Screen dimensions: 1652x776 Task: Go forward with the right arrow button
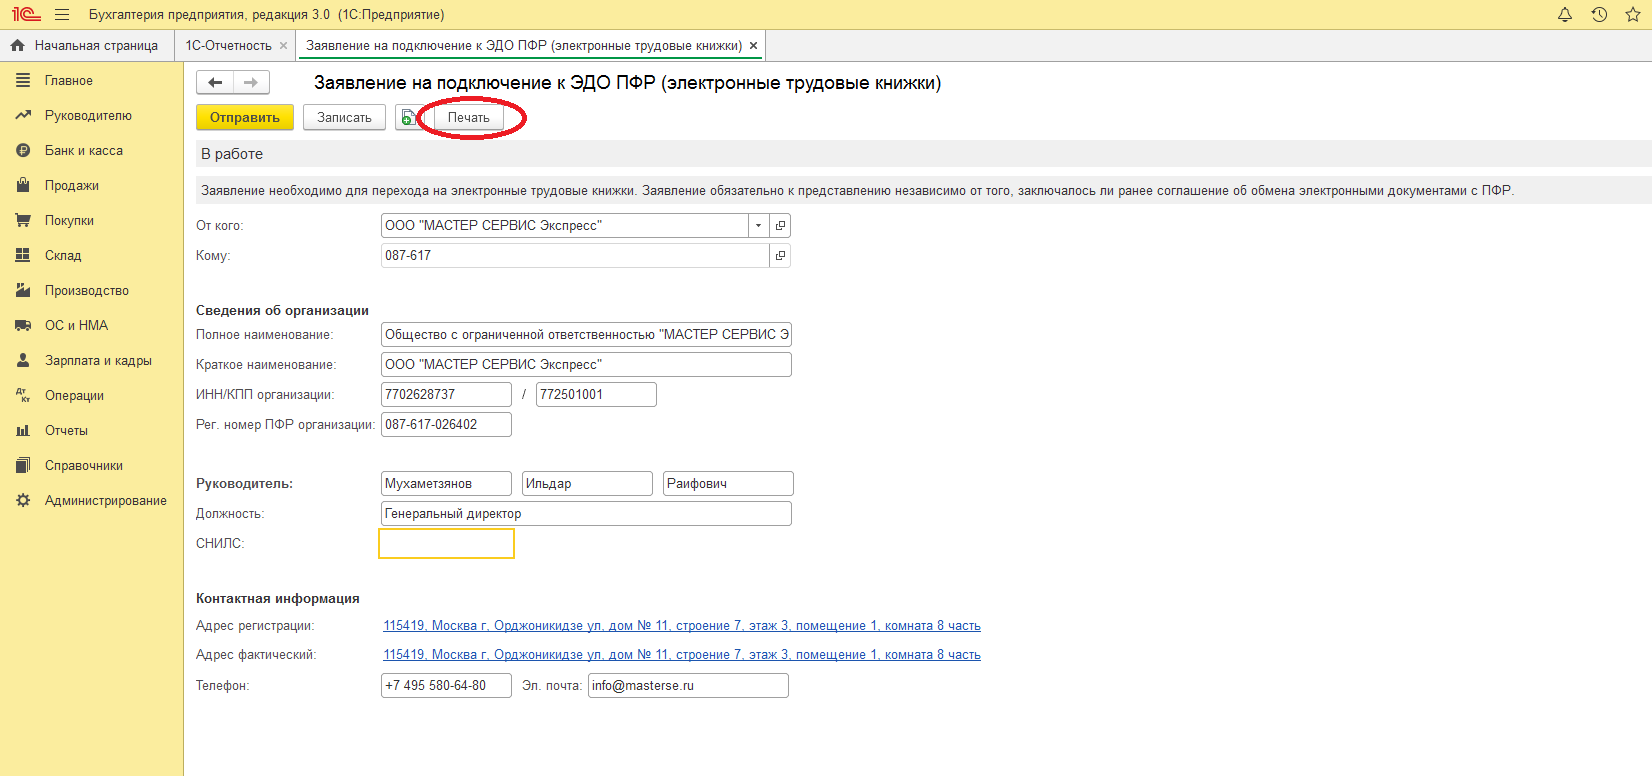coord(251,83)
